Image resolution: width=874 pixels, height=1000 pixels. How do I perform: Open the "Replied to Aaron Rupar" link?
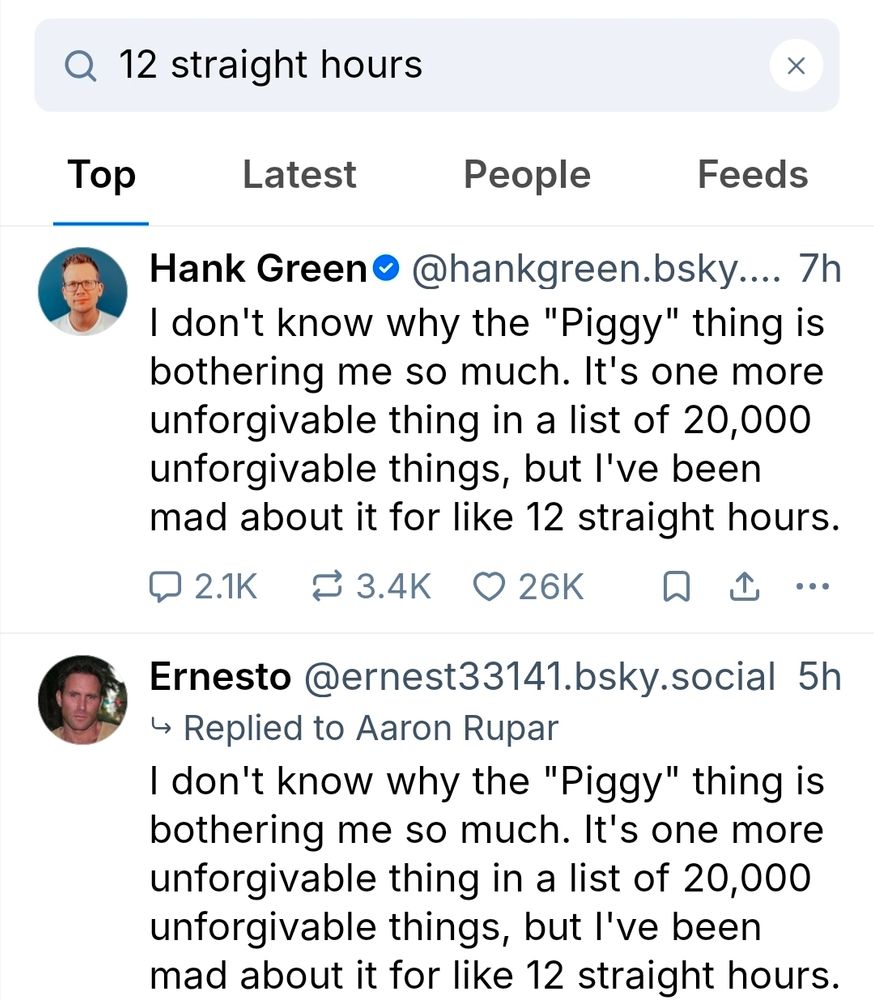[370, 728]
